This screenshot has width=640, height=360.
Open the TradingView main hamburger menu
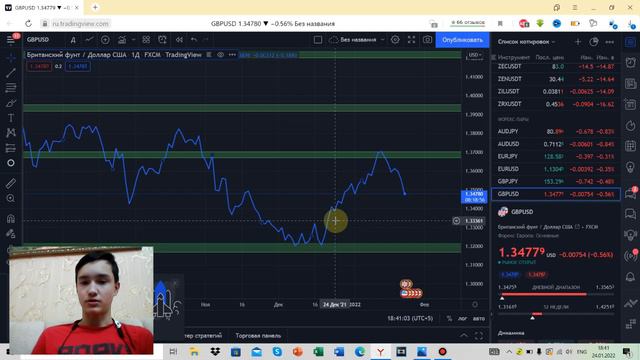coord(11,40)
